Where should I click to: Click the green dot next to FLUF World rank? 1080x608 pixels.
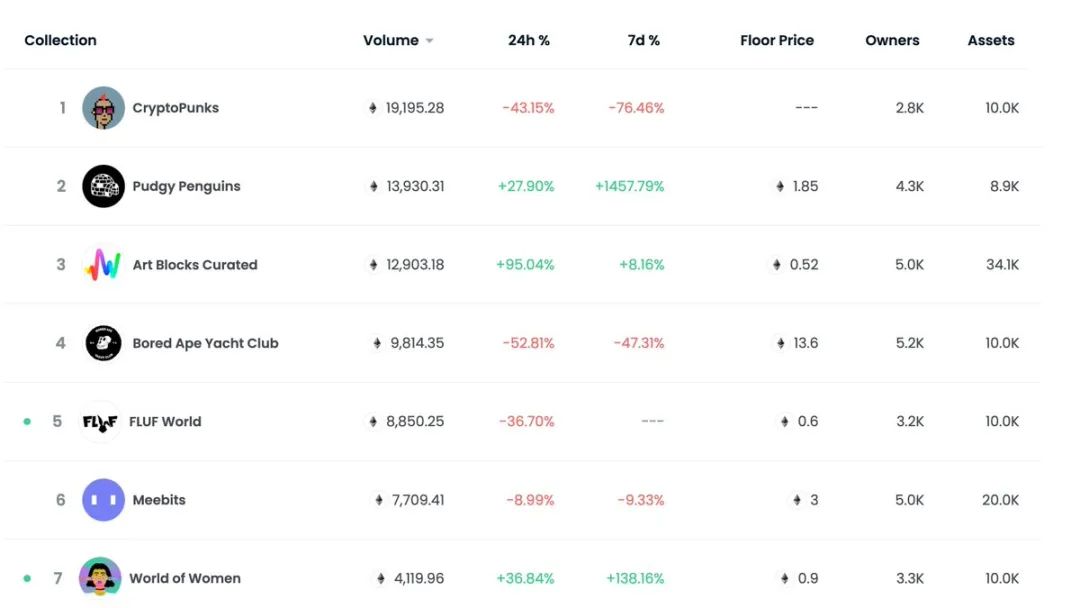point(27,422)
